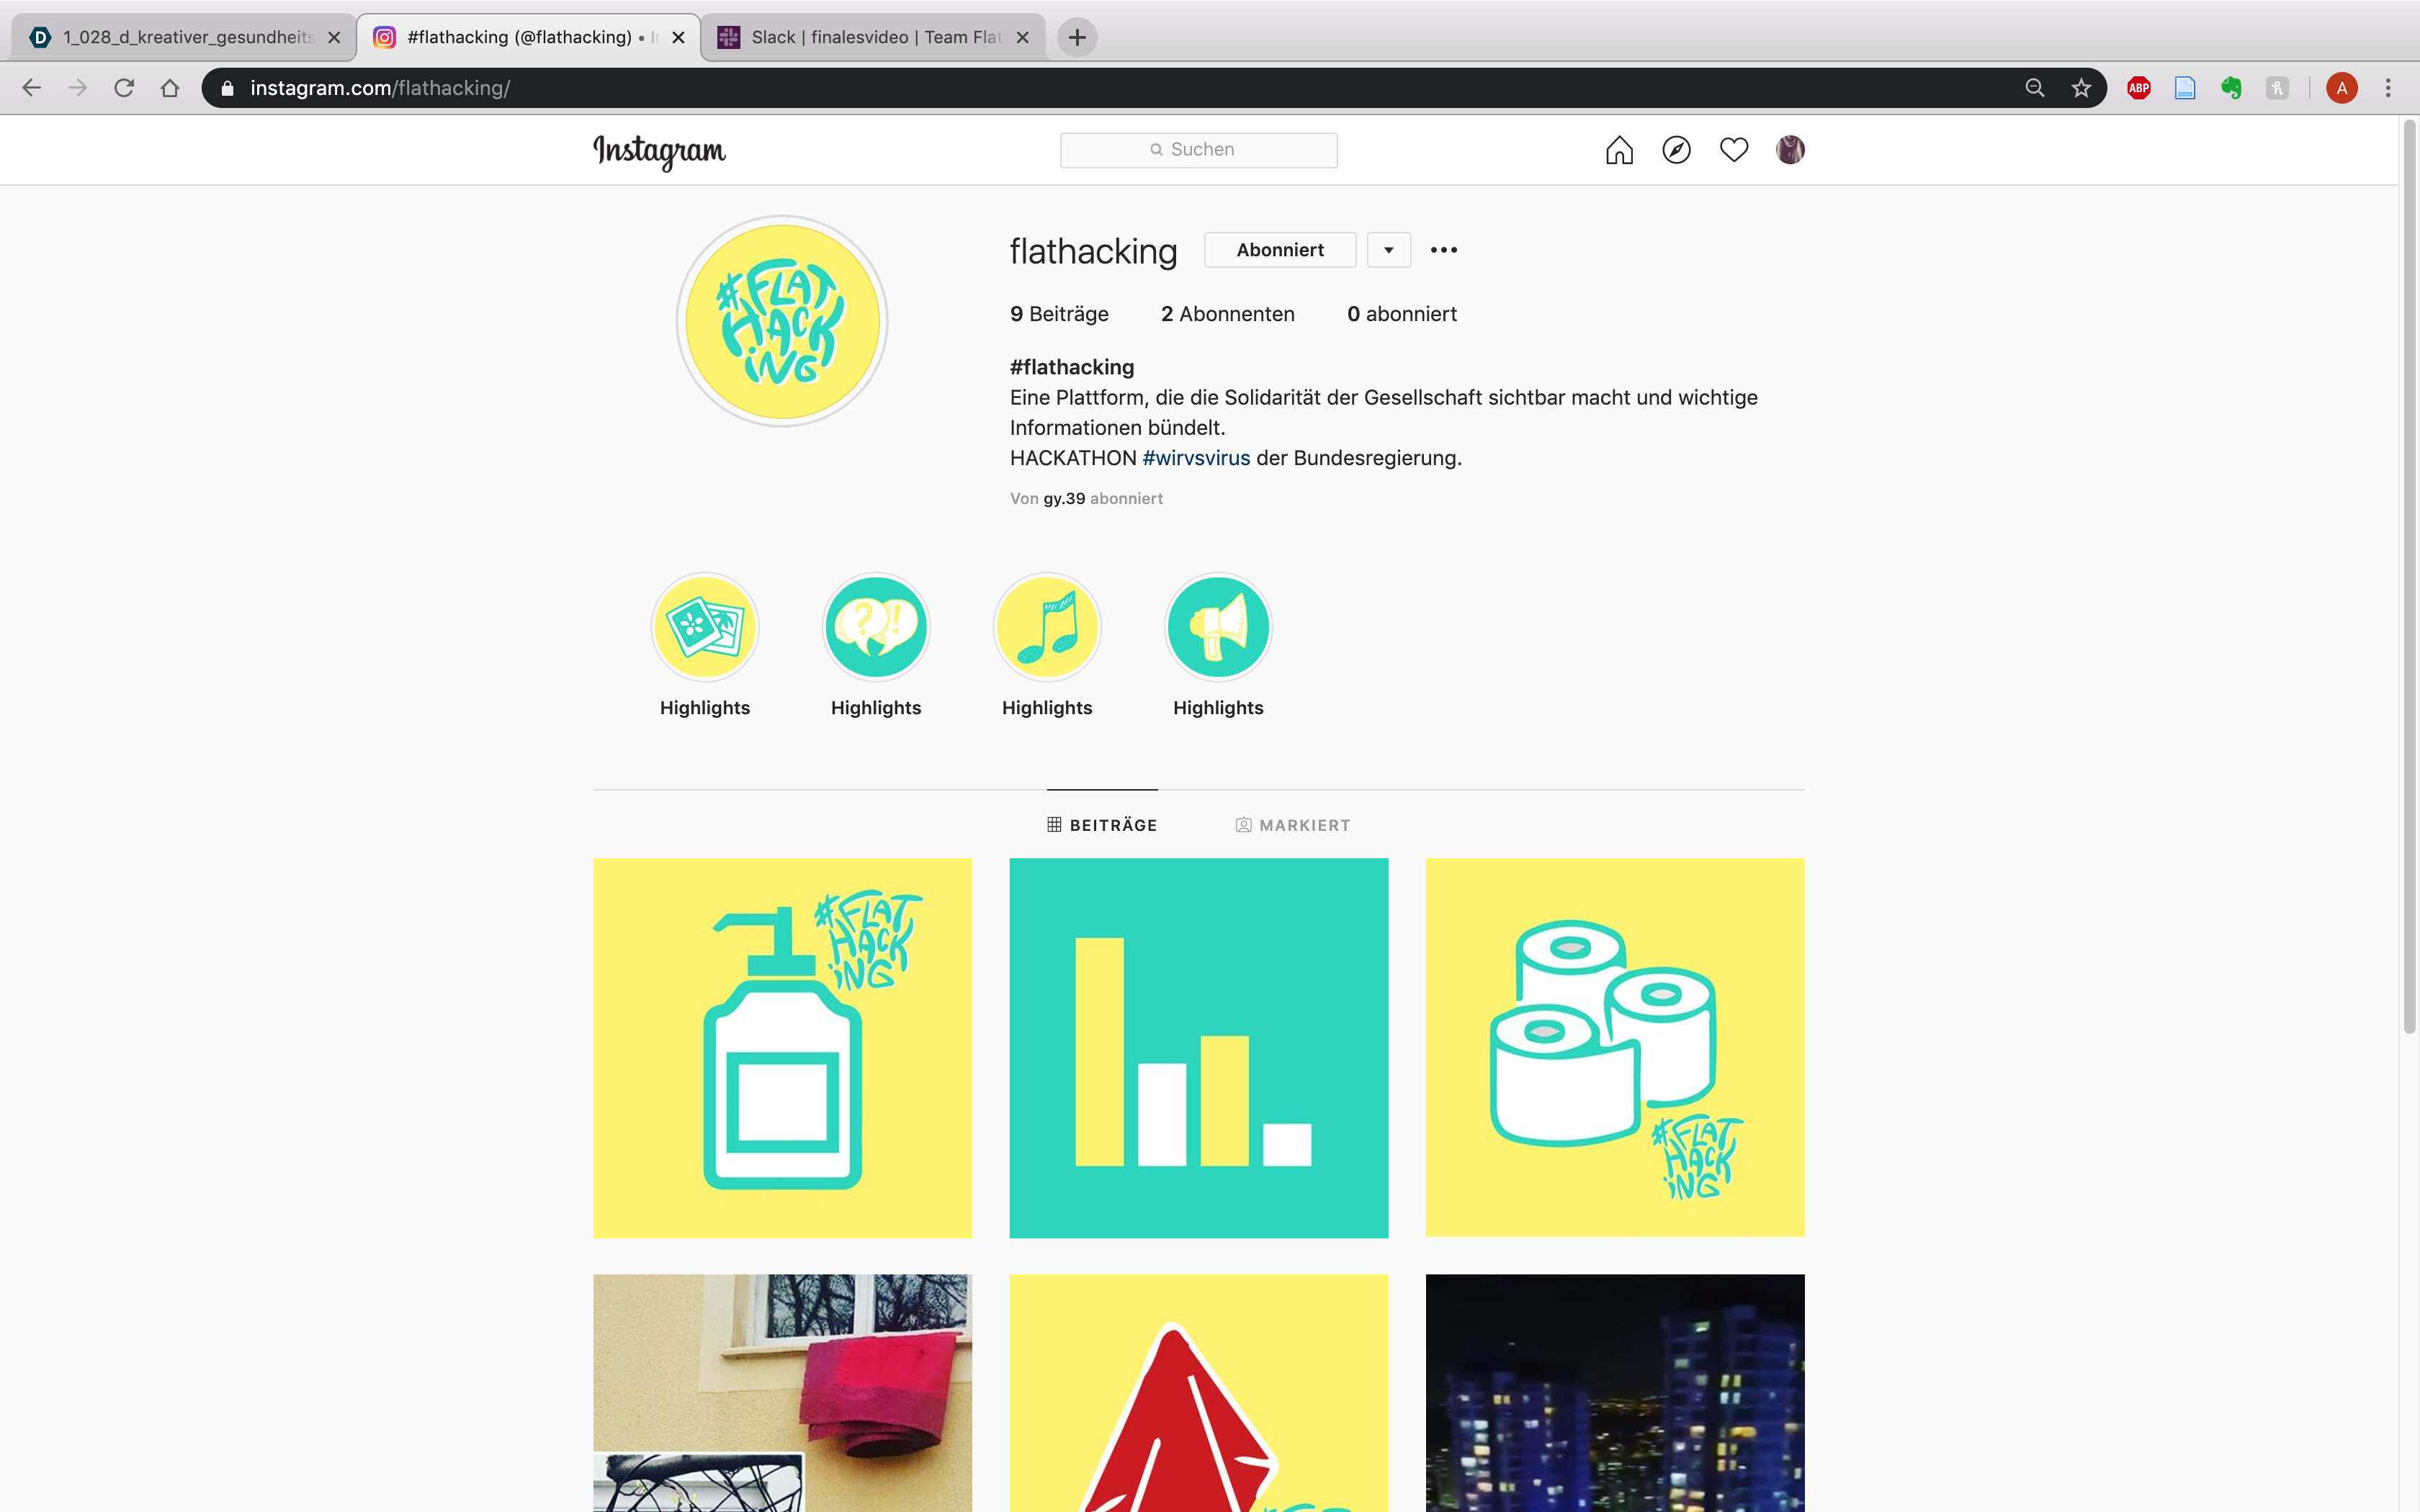Image resolution: width=2420 pixels, height=1512 pixels.
Task: Open the #wirvsvirus hashtag link
Action: tap(1196, 458)
